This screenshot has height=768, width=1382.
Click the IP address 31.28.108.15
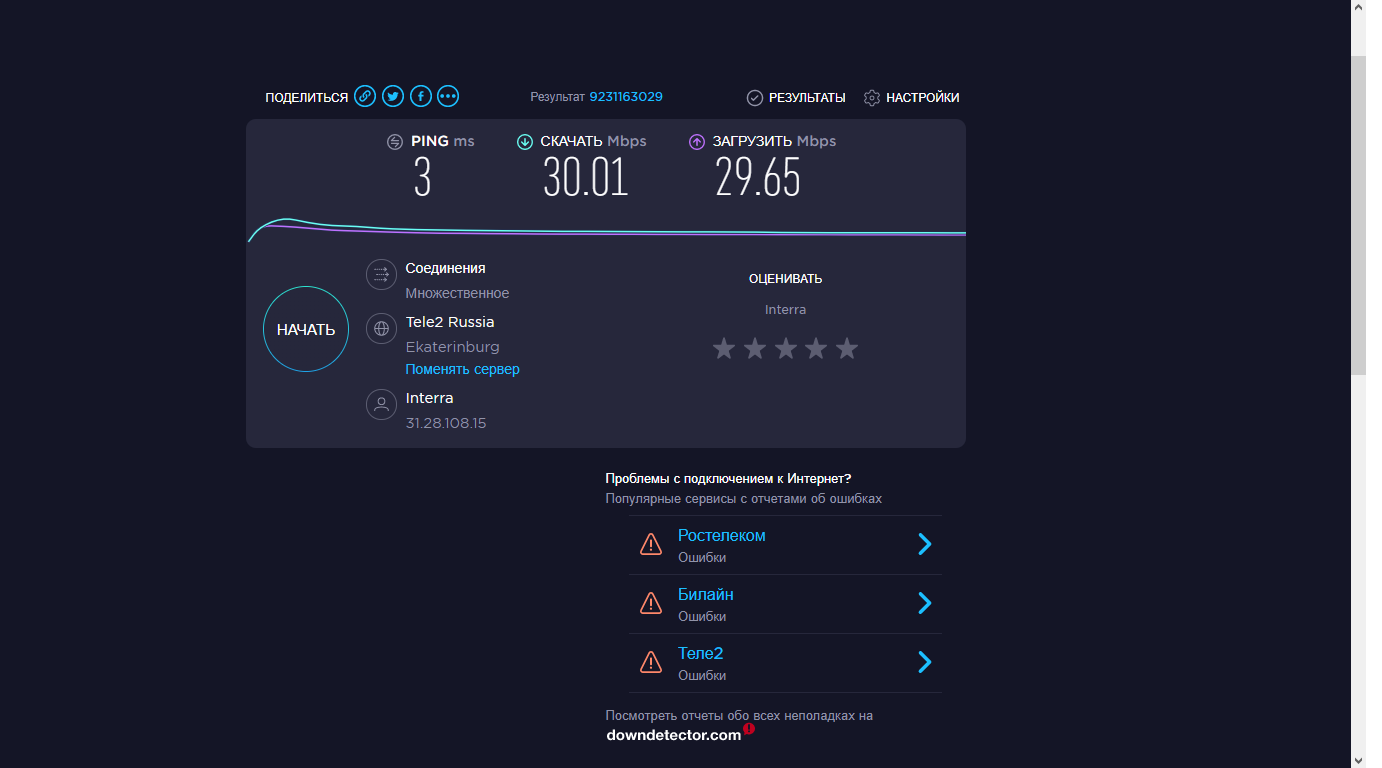pyautogui.click(x=446, y=423)
